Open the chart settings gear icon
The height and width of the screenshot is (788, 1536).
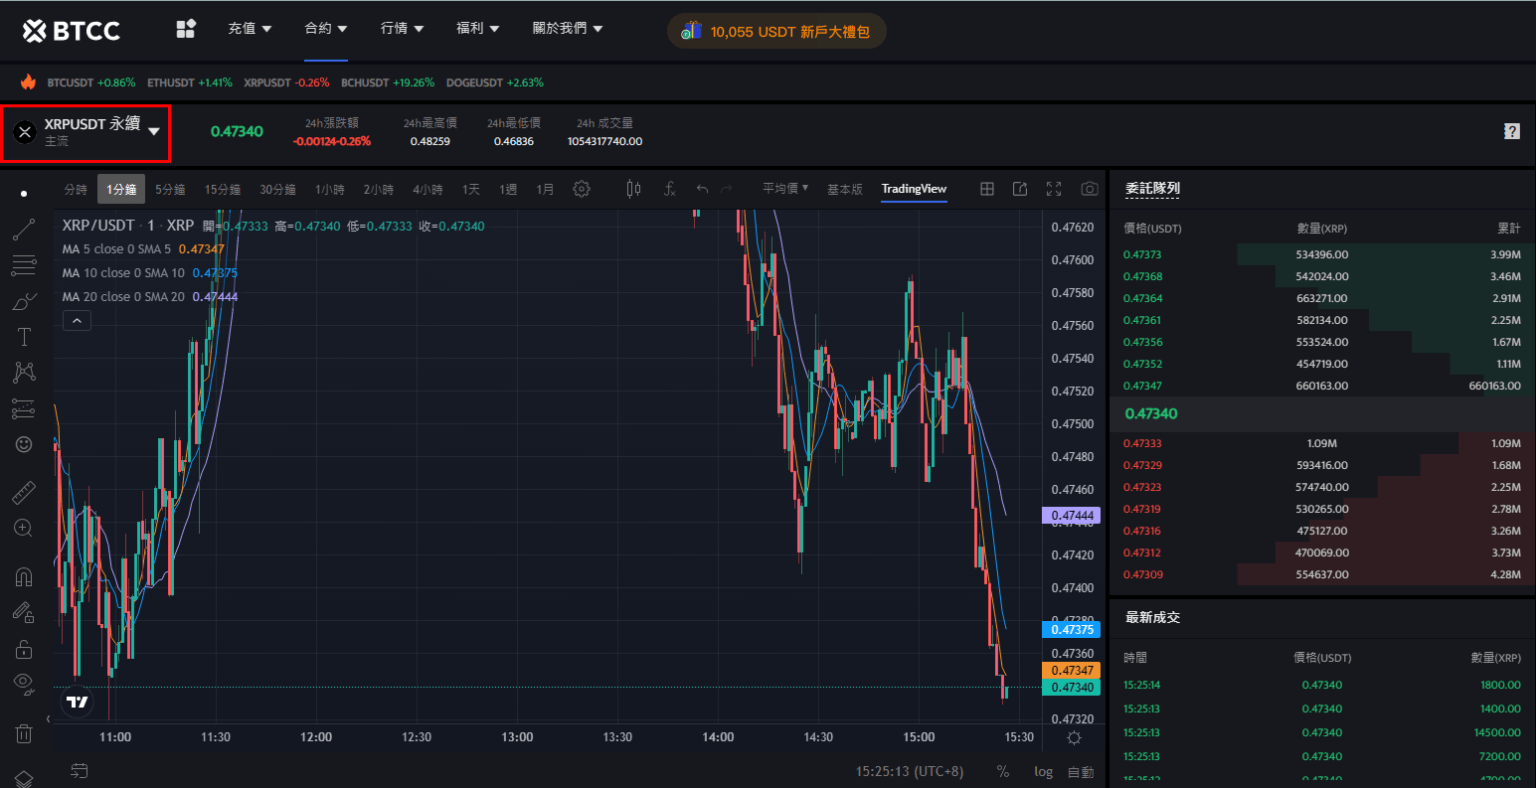(582, 188)
